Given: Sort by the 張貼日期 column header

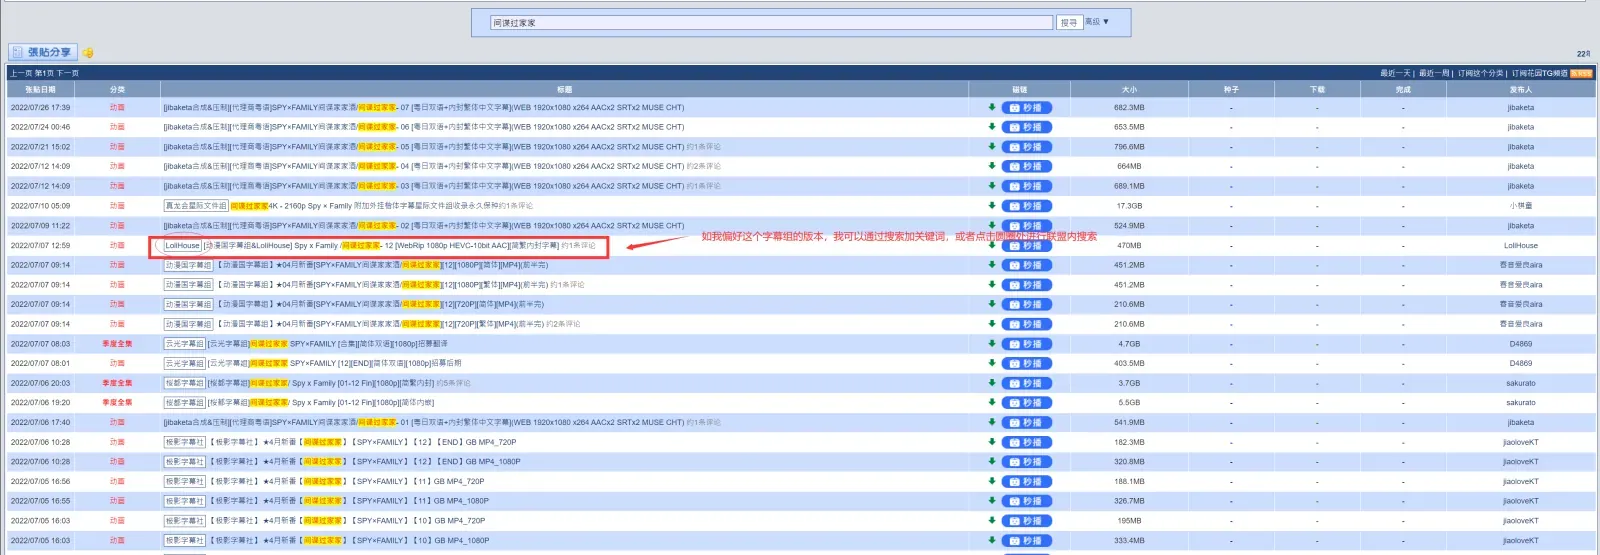Looking at the screenshot, I should (x=41, y=89).
